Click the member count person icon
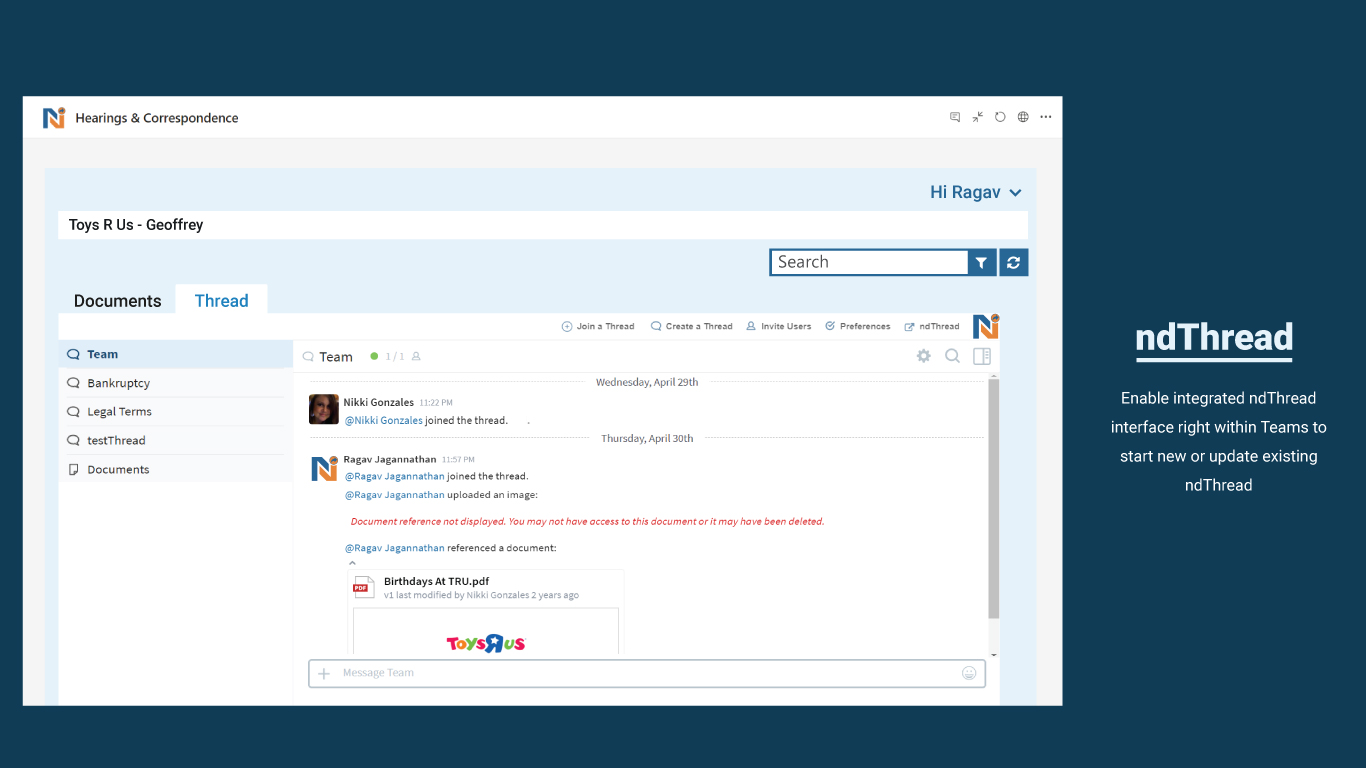Screen dimensions: 1366x768 click(x=416, y=357)
